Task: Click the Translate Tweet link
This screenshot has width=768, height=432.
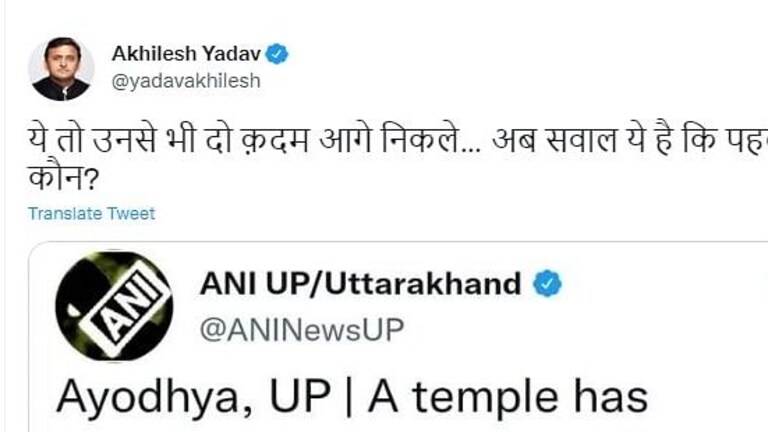Action: (91, 213)
